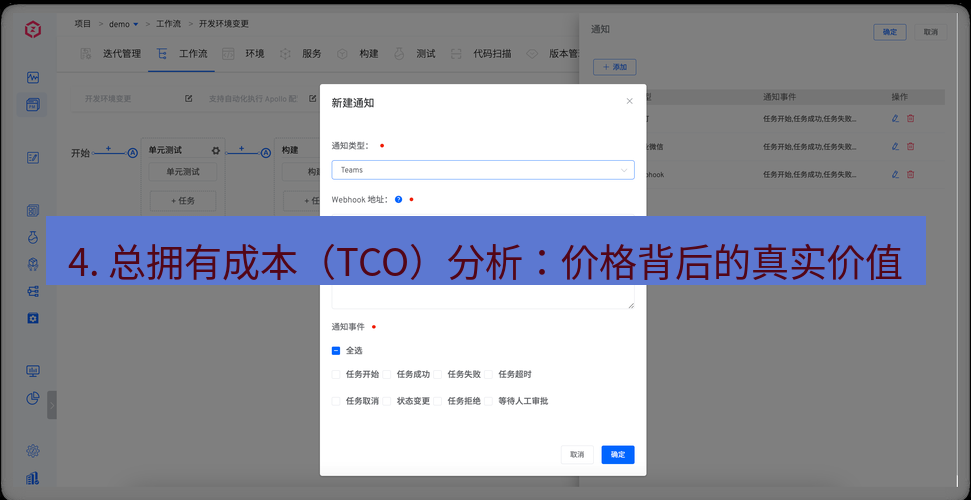Click circled A icon after 开始
This screenshot has height=500, width=971.
133,153
